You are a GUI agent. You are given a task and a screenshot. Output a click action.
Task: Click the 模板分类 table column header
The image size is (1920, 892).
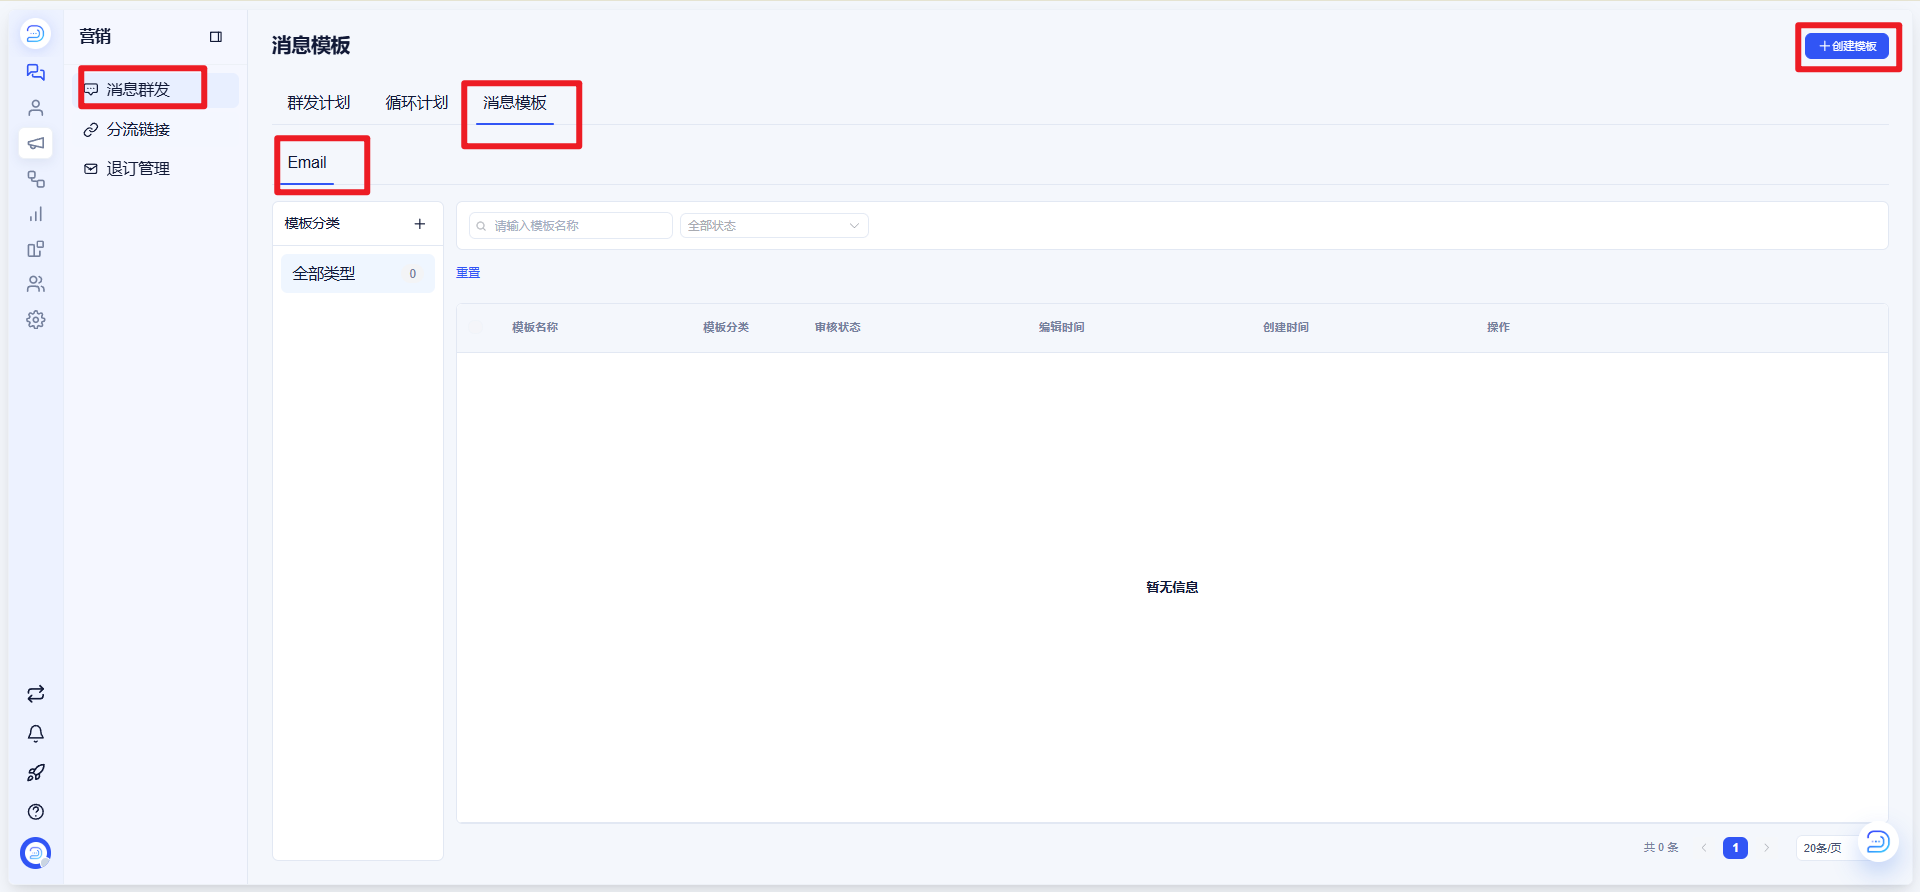[x=726, y=327]
